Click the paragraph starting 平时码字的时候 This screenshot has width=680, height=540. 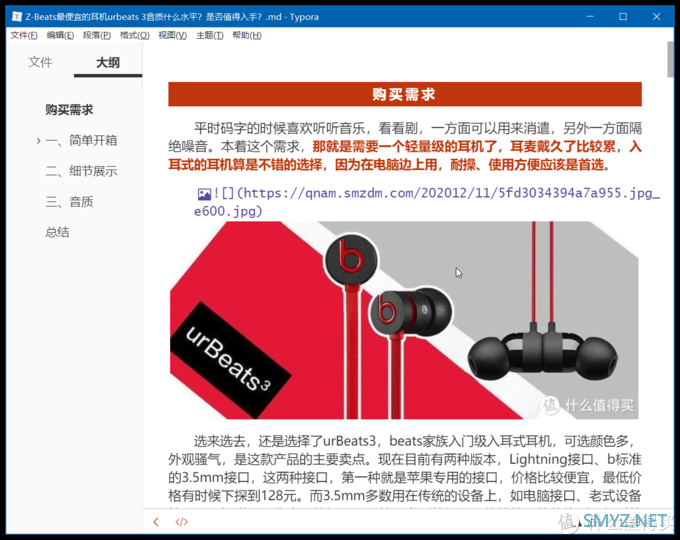click(405, 147)
